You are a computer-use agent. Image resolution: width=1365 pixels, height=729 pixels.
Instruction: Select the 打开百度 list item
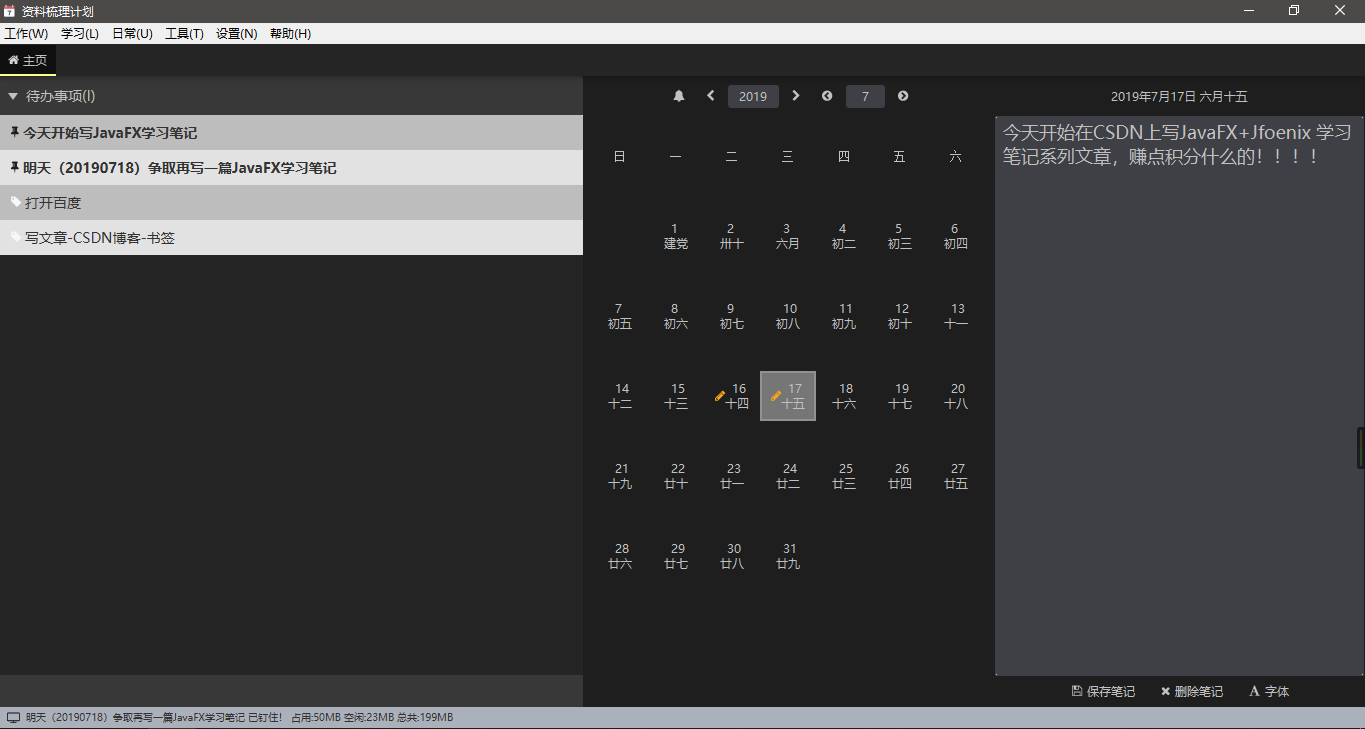pyautogui.click(x=291, y=202)
